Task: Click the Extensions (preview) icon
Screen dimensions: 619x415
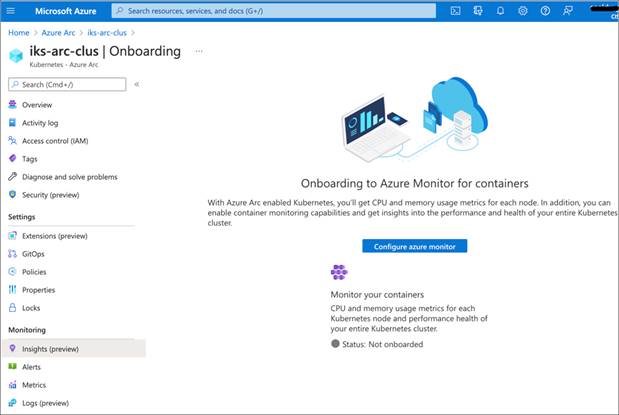Action: click(x=13, y=236)
